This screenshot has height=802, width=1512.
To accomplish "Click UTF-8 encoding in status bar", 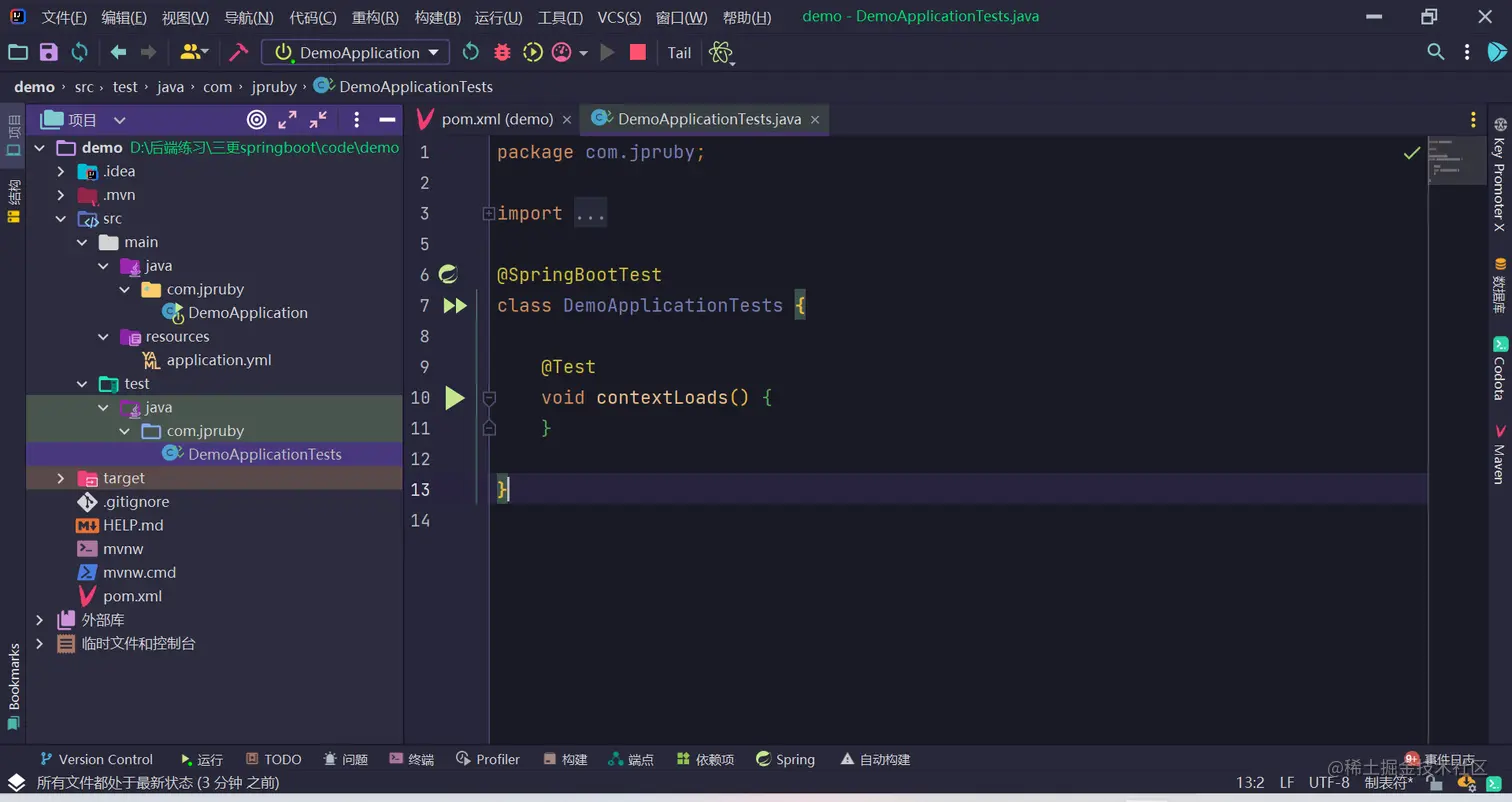I will pyautogui.click(x=1329, y=782).
